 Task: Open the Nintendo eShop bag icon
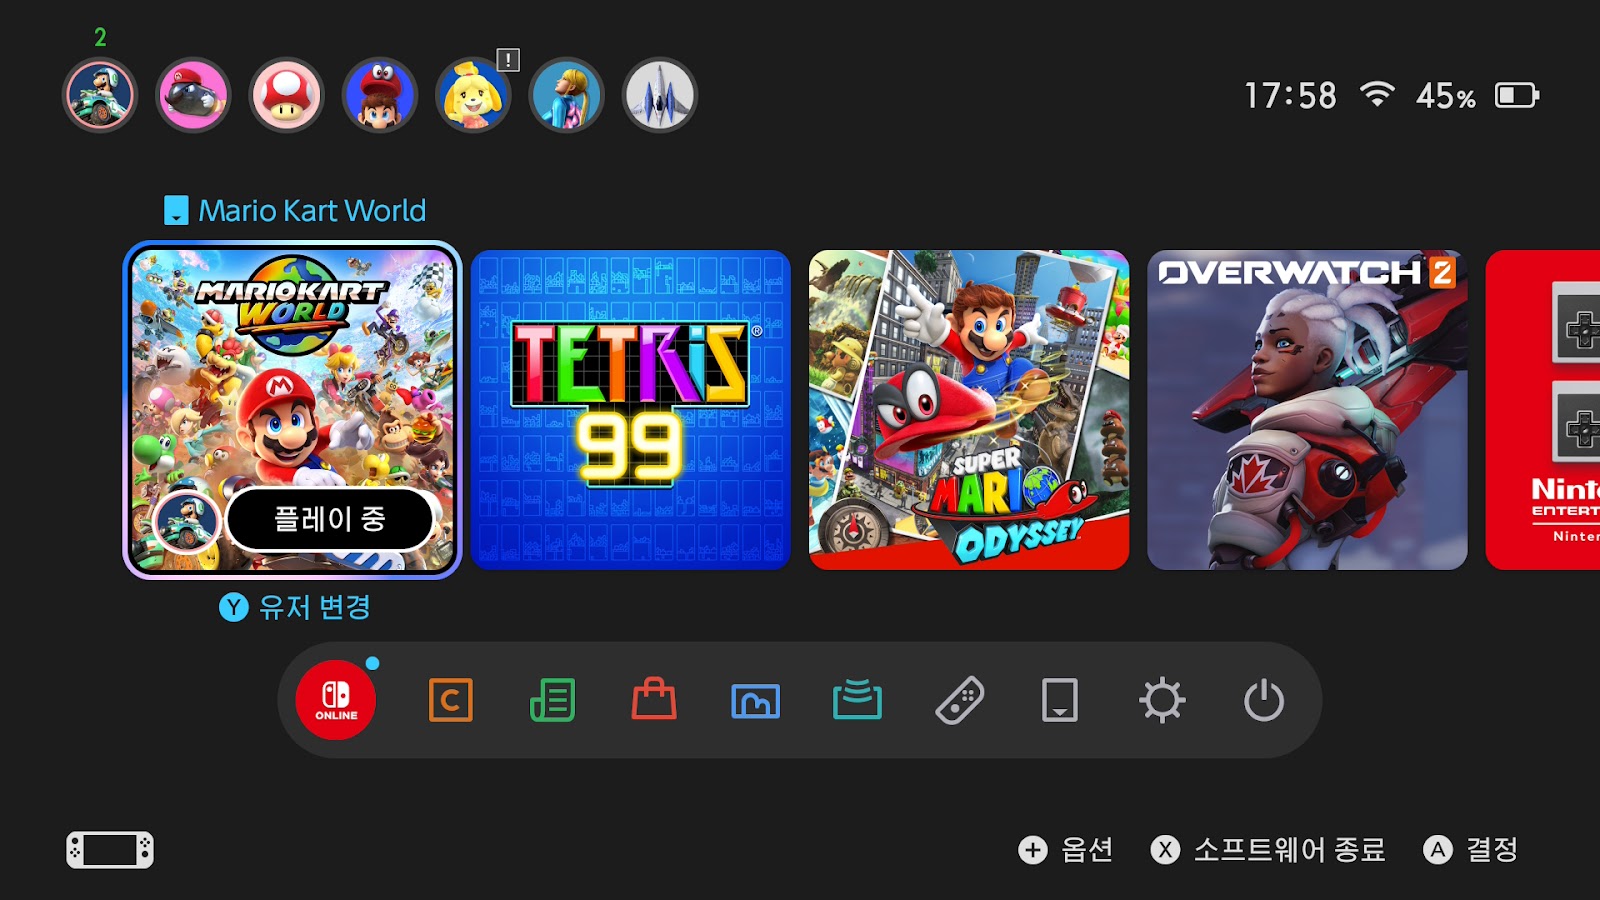coord(654,699)
